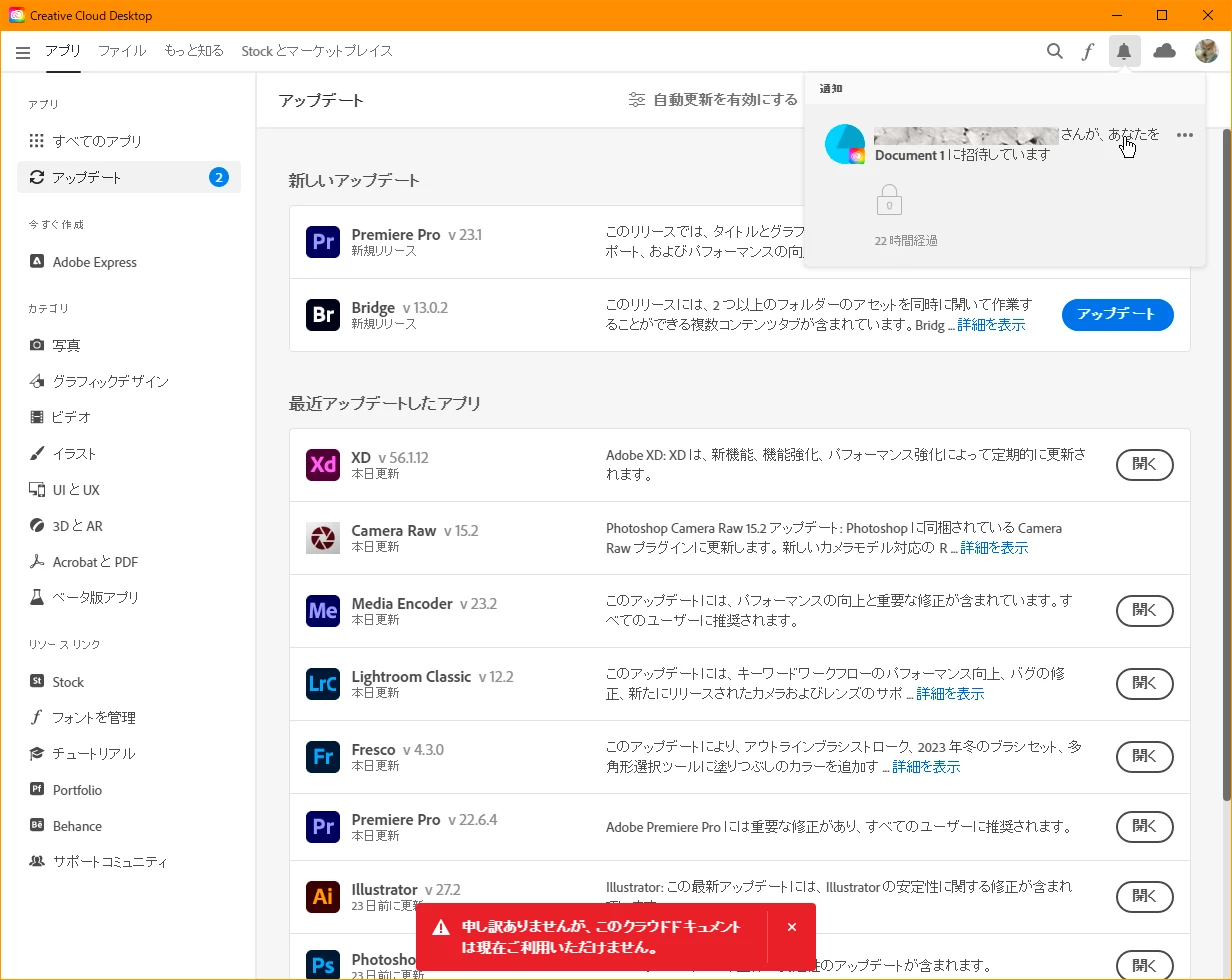Click the warning triangle in the error banner
The width and height of the screenshot is (1232, 980).
click(x=440, y=928)
